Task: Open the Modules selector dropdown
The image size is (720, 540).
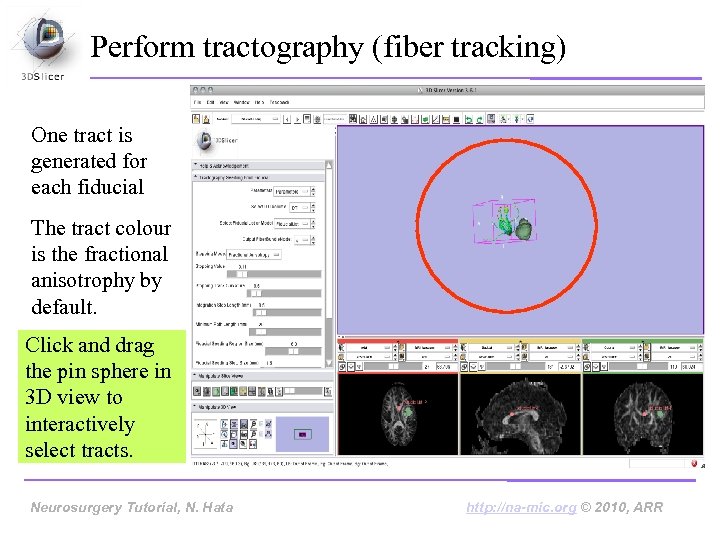Action: click(x=255, y=119)
